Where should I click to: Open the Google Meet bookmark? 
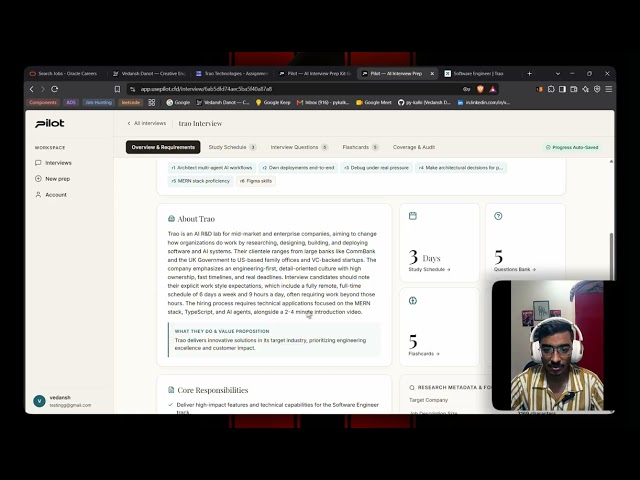(373, 102)
